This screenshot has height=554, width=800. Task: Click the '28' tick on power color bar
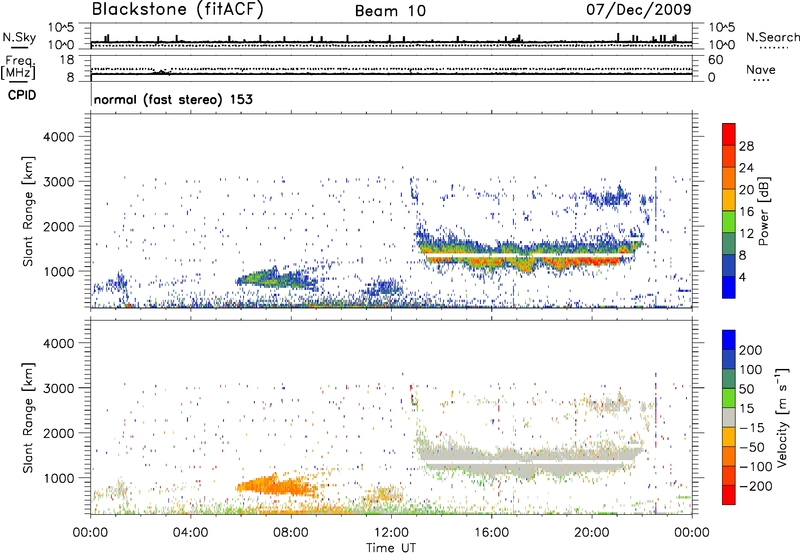pyautogui.click(x=746, y=146)
